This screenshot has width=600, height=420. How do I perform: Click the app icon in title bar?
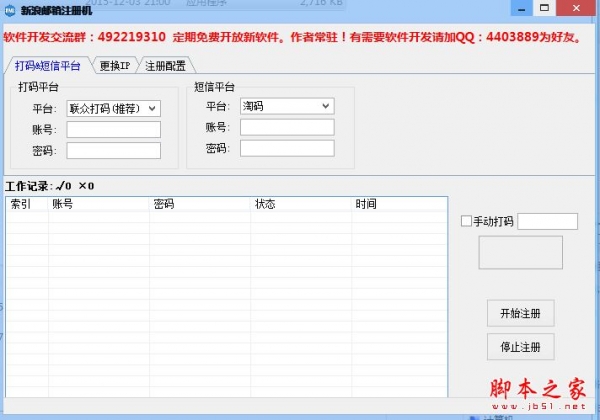click(10, 10)
